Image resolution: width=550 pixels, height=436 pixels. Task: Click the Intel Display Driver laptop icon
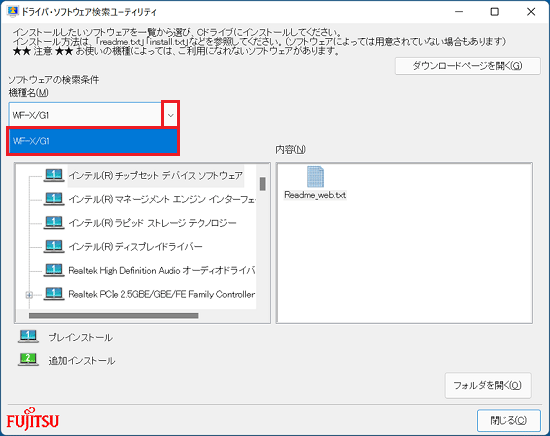point(54,246)
